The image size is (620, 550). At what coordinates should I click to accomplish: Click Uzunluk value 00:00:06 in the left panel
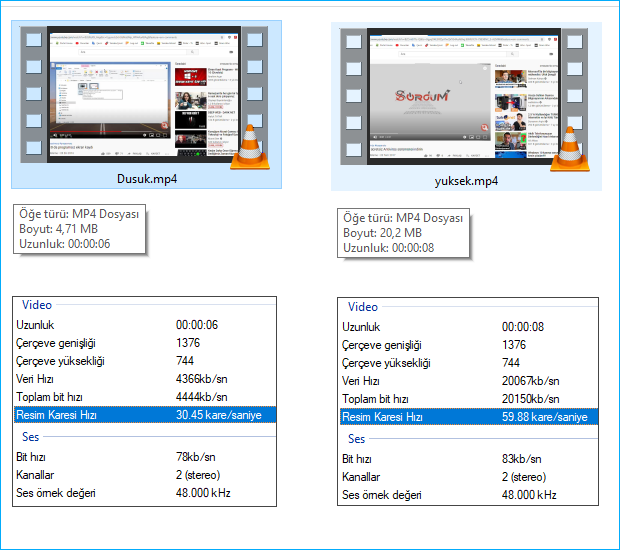pyautogui.click(x=197, y=325)
